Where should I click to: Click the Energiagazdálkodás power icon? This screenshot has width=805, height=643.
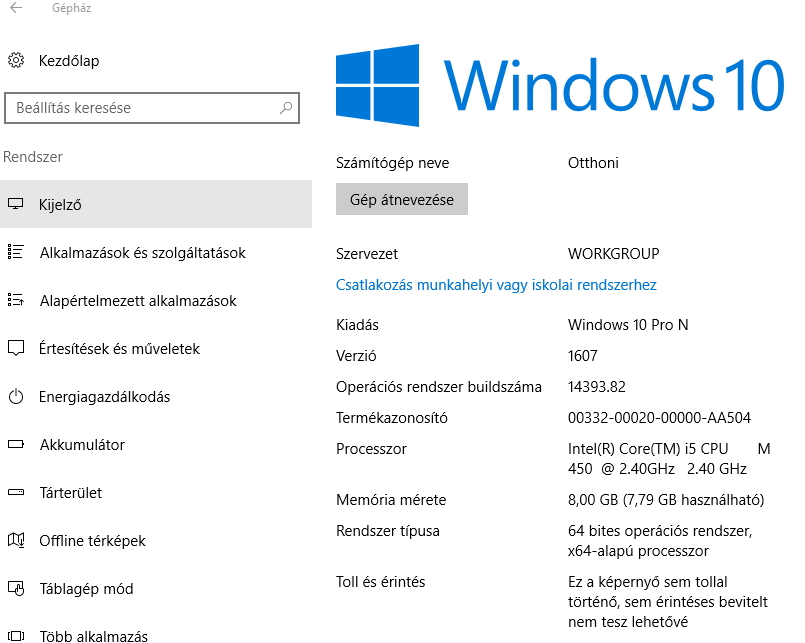16,396
